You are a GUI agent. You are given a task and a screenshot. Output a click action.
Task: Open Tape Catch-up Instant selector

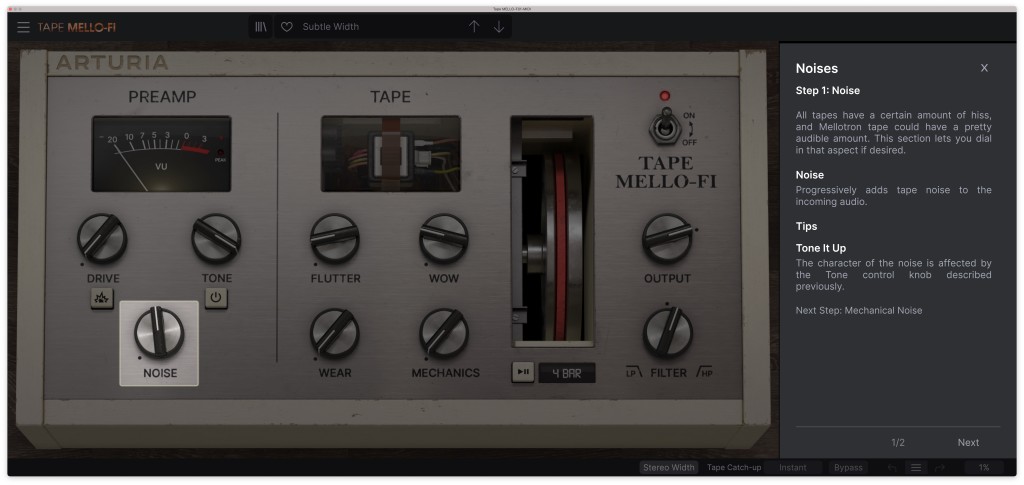(x=793, y=467)
